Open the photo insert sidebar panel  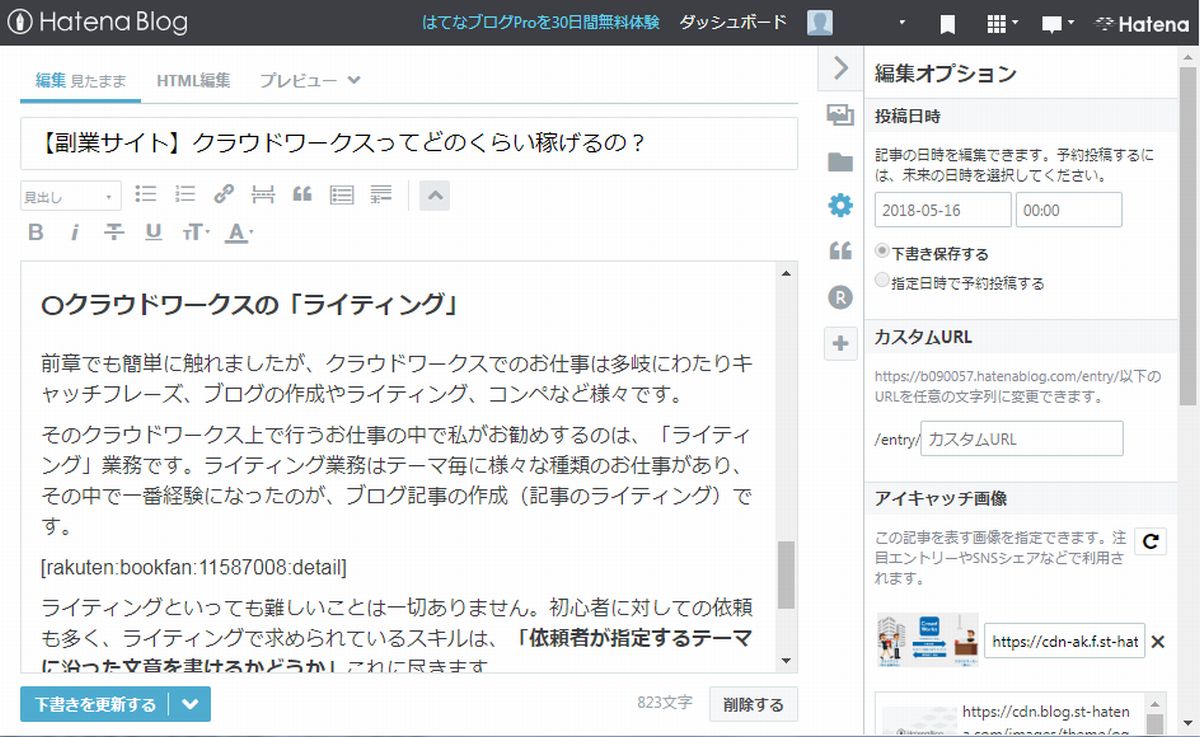click(840, 115)
